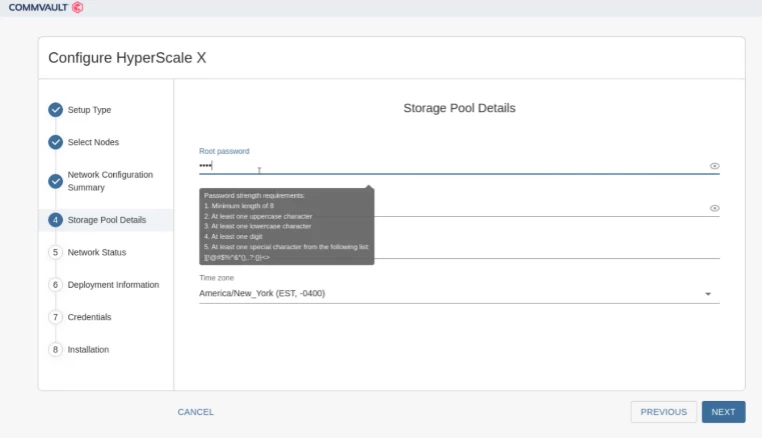Go to Network Status step

pos(97,253)
